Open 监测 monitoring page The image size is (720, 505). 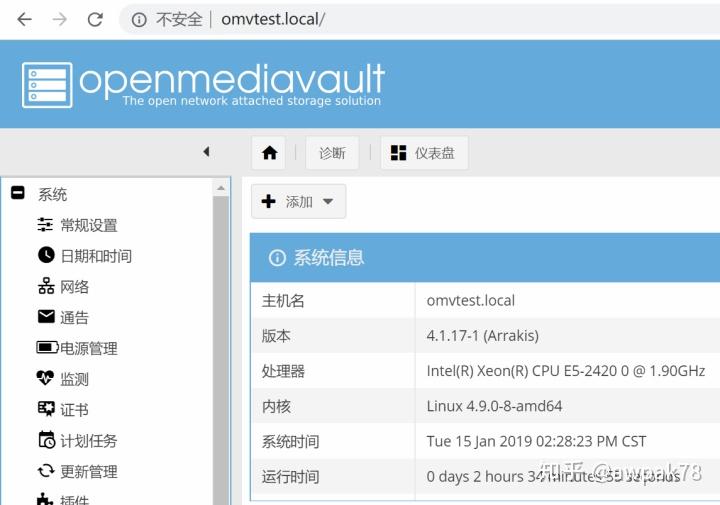coord(74,379)
